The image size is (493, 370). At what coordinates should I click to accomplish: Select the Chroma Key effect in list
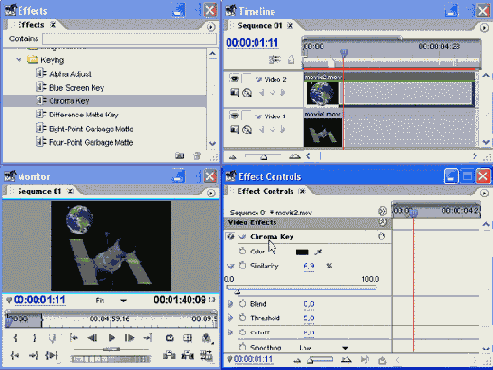(69, 101)
